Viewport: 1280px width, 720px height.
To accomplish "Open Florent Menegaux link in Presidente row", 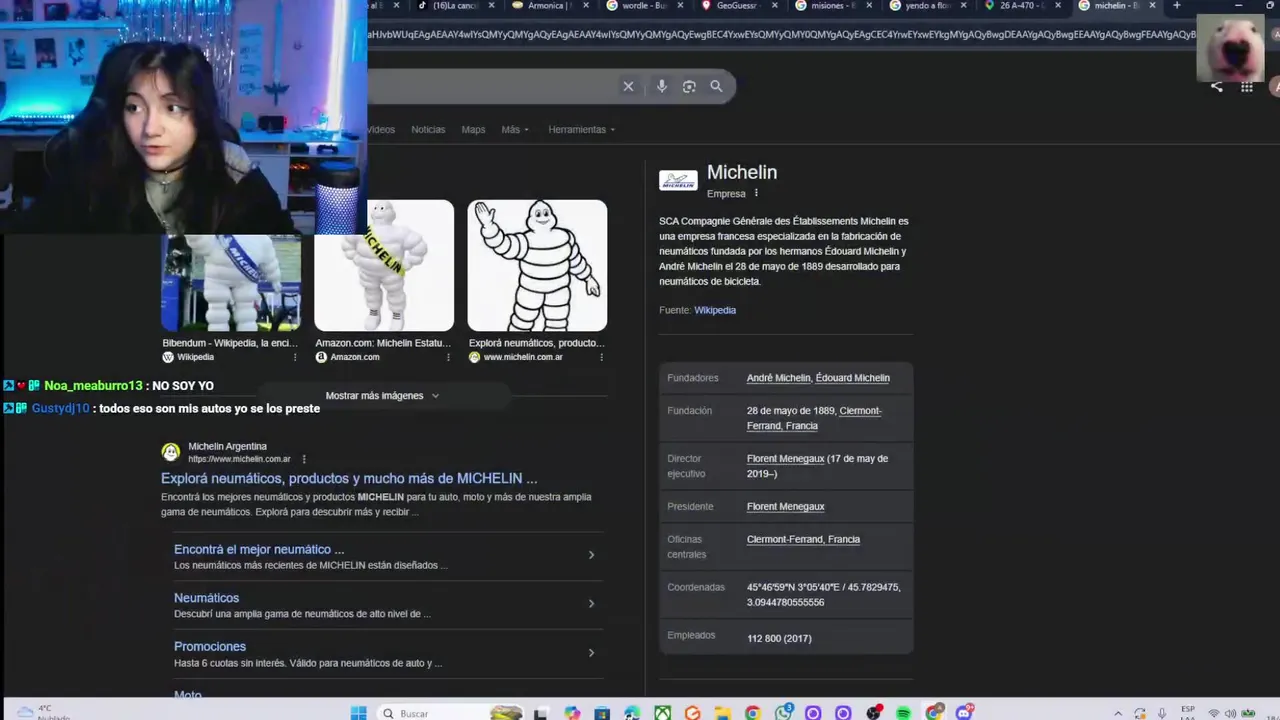I will point(786,506).
